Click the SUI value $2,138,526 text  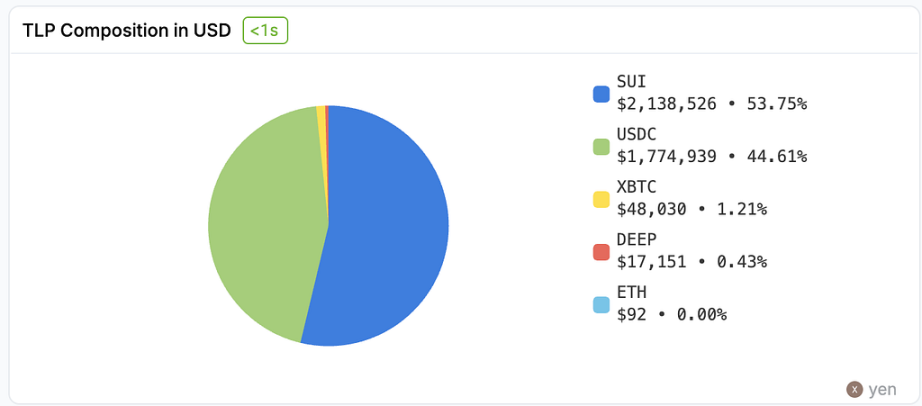tap(667, 103)
